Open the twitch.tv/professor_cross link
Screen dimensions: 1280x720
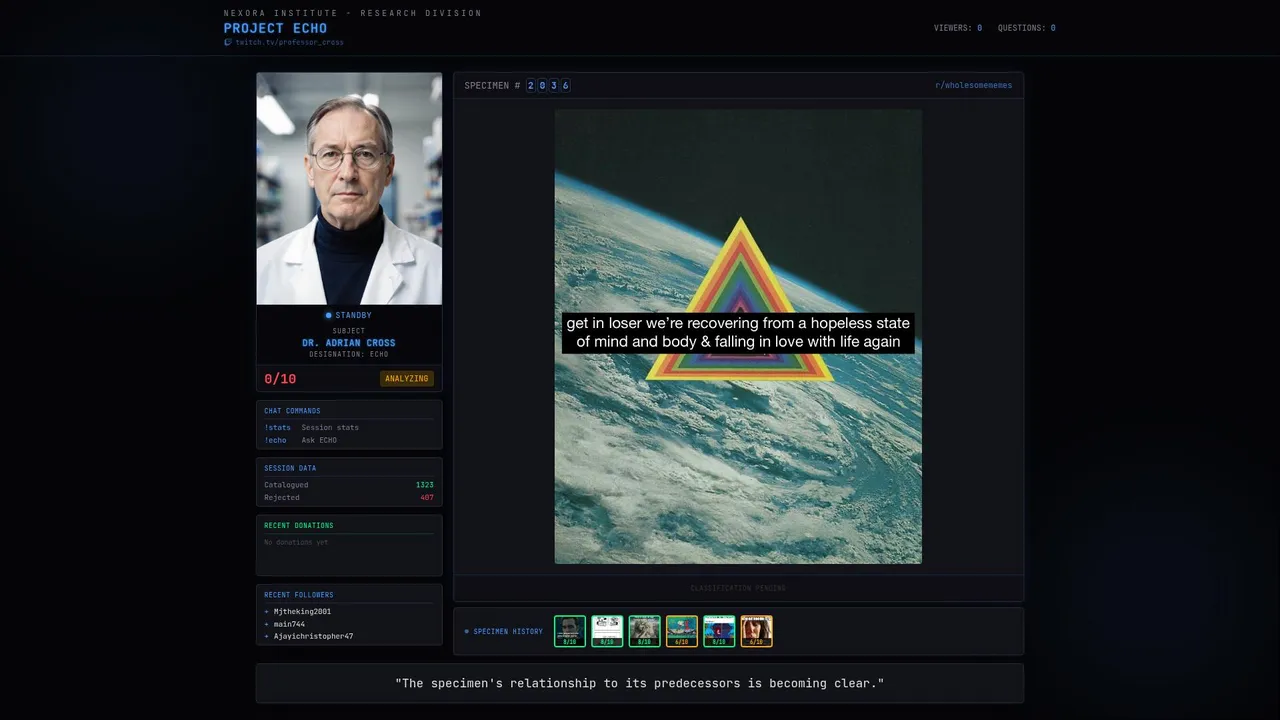click(289, 43)
